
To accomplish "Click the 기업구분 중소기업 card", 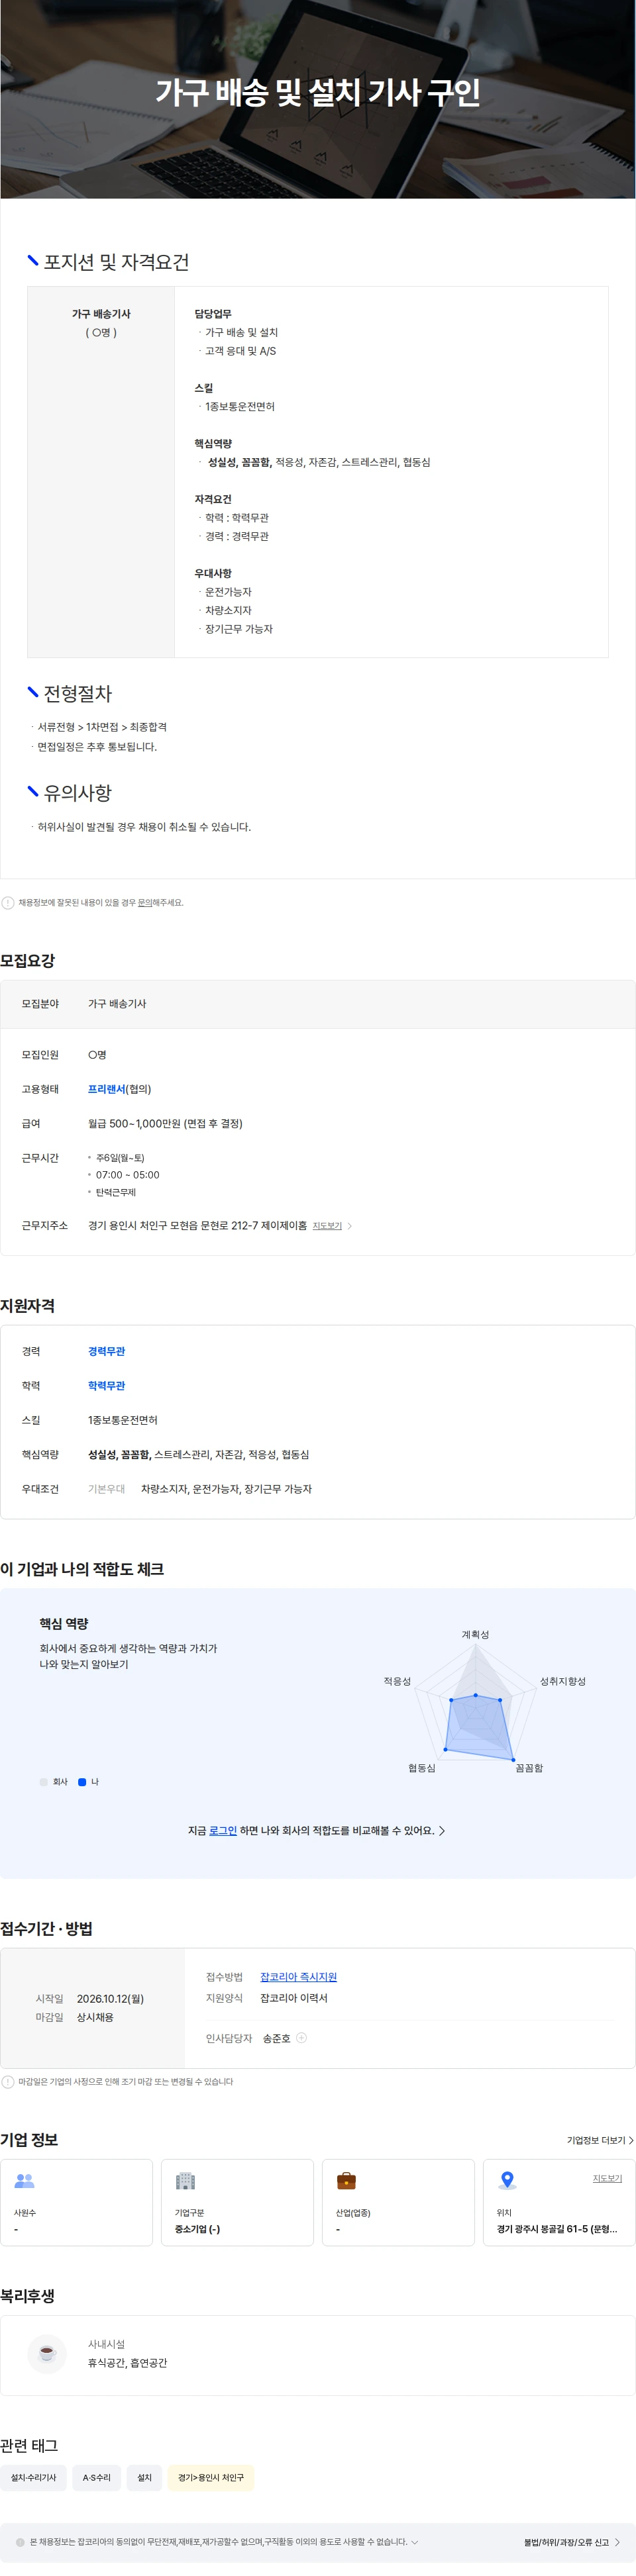I will click(x=237, y=2202).
